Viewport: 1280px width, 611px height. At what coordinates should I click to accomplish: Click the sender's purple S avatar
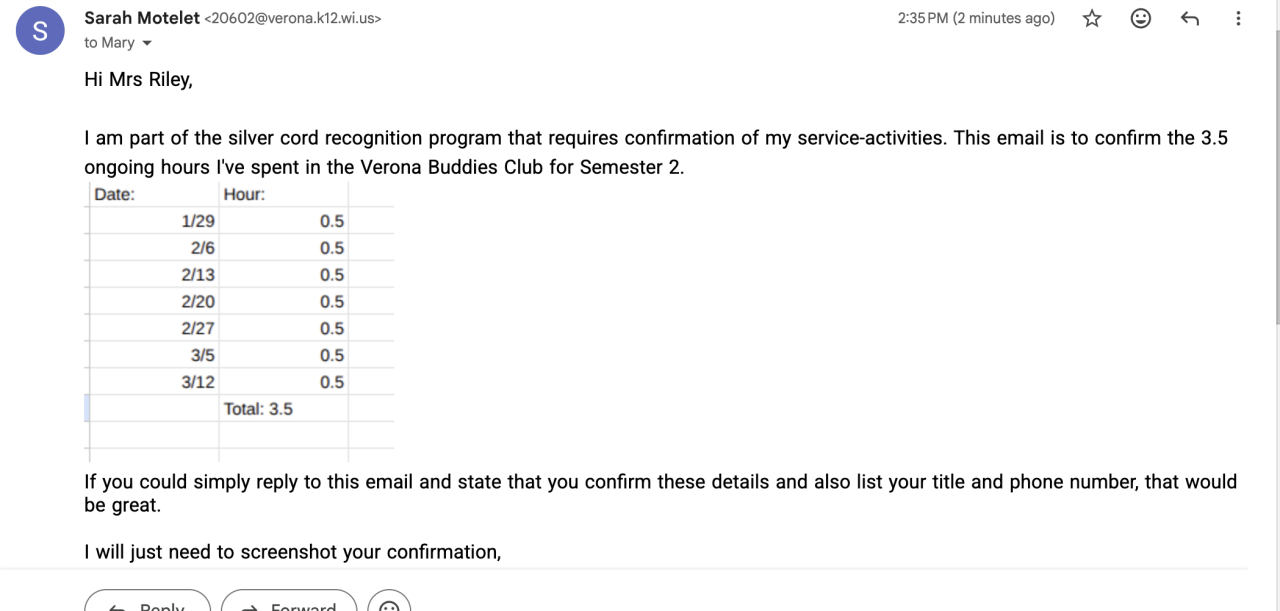pos(40,30)
